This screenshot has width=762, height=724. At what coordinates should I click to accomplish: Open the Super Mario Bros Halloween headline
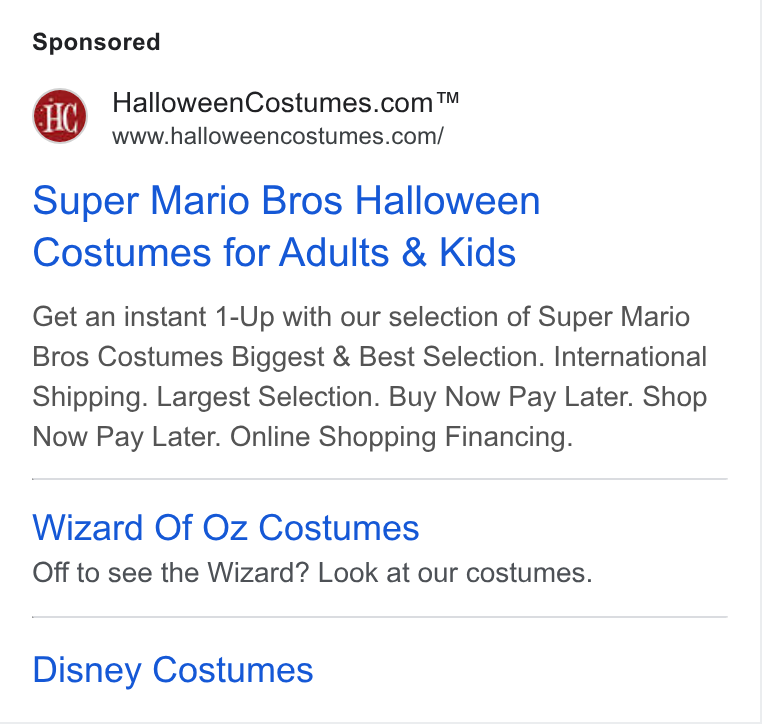click(286, 200)
